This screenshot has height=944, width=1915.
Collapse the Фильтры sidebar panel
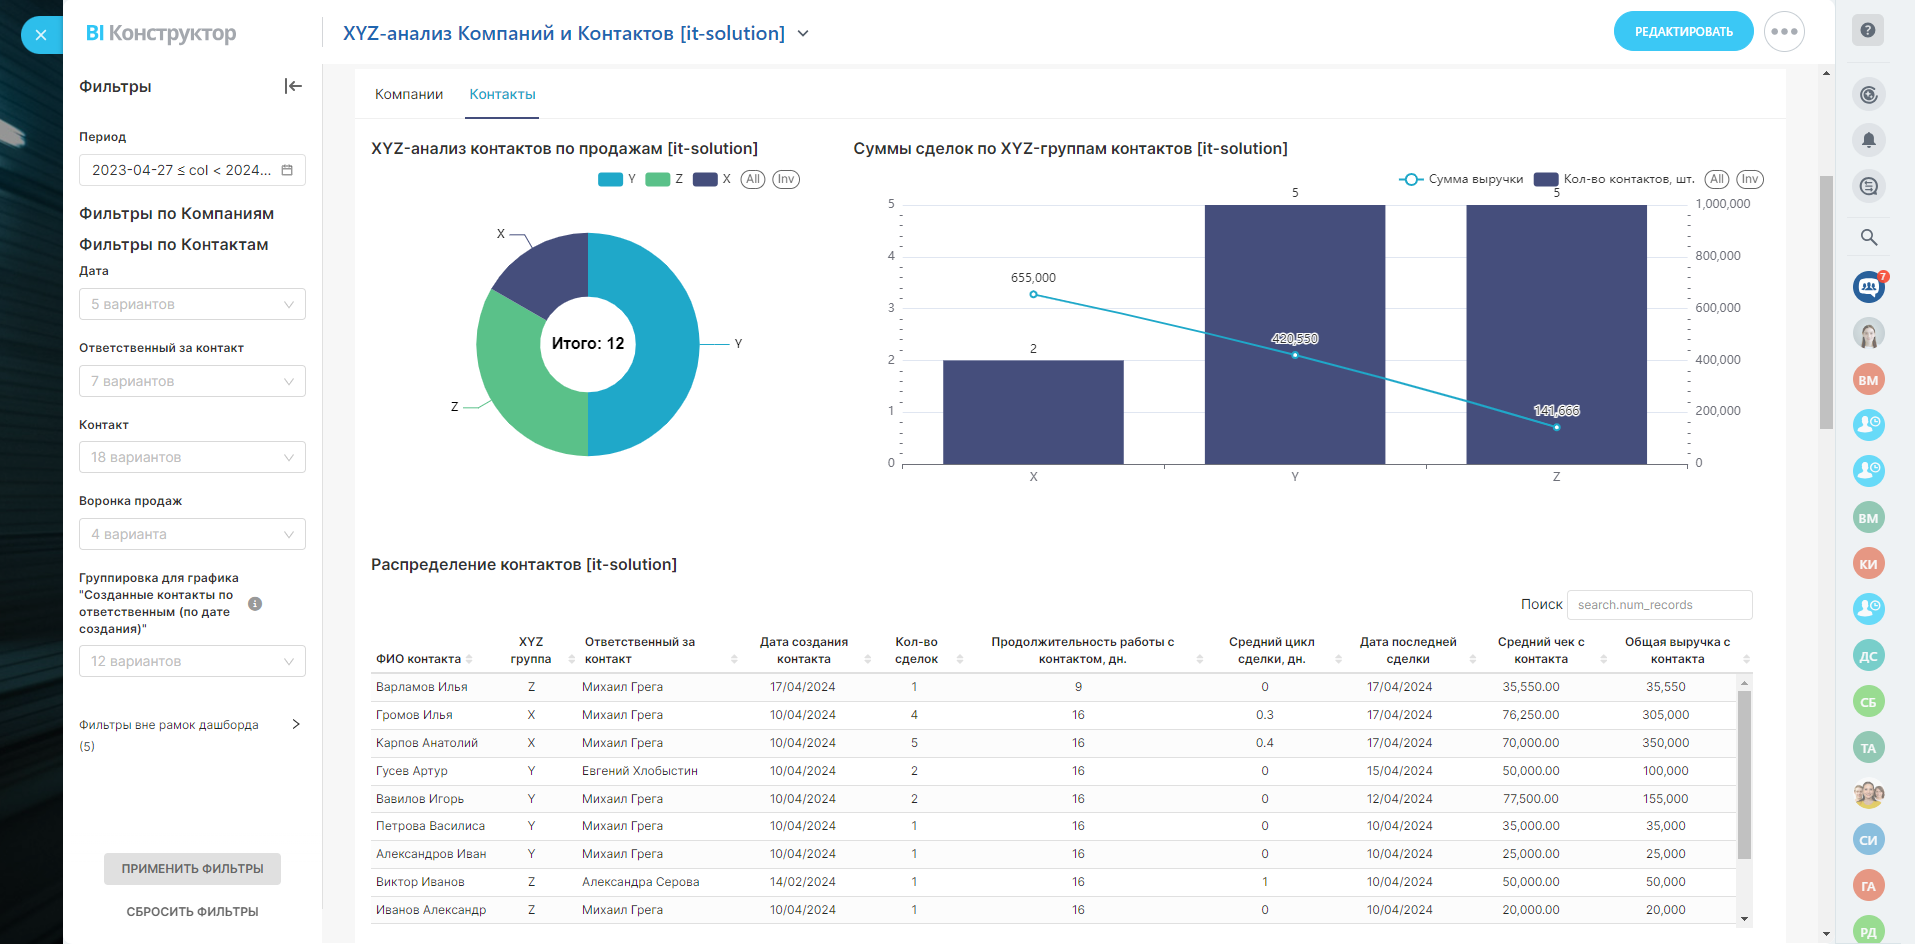pyautogui.click(x=293, y=86)
